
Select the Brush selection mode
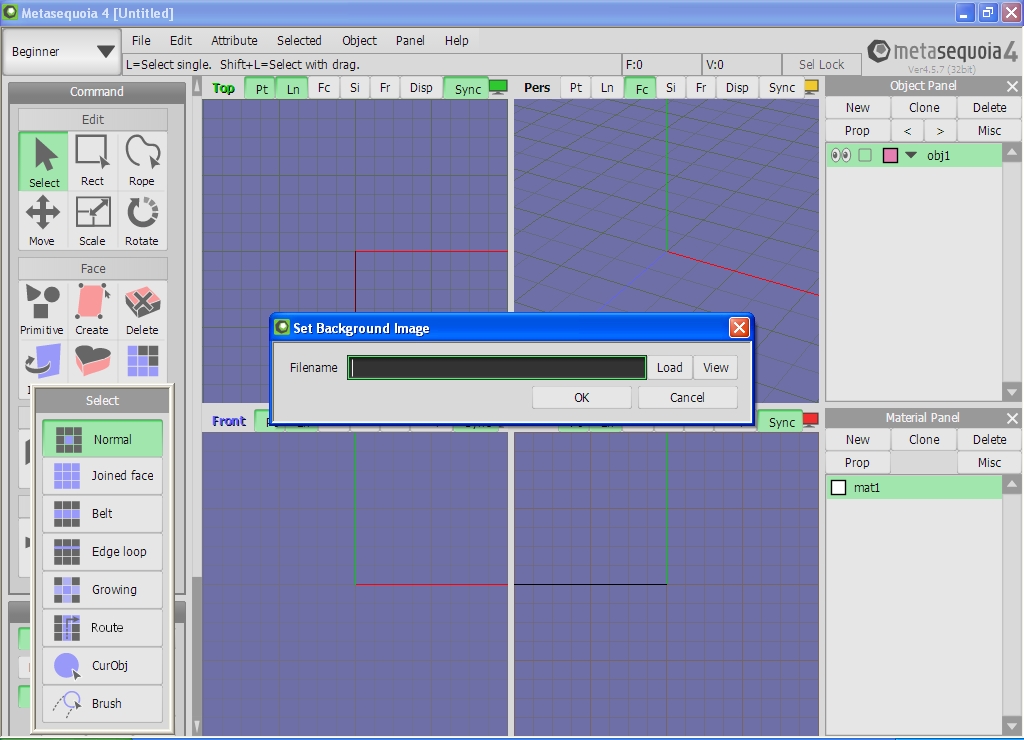tap(102, 704)
